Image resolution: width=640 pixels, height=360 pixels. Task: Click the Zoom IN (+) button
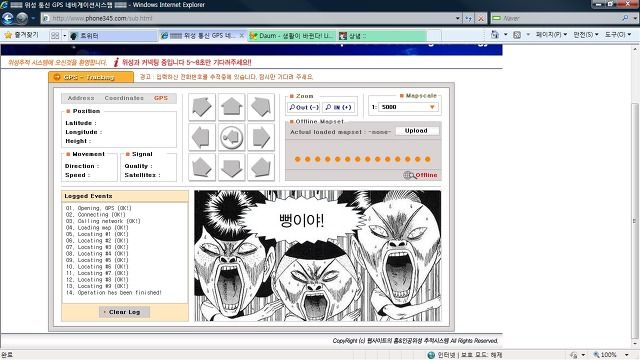tap(339, 107)
